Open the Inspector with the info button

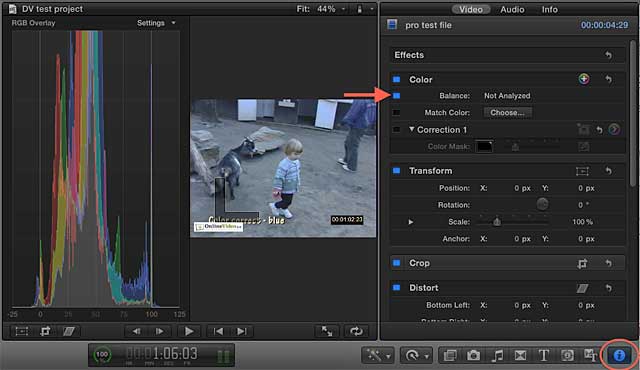coord(619,355)
